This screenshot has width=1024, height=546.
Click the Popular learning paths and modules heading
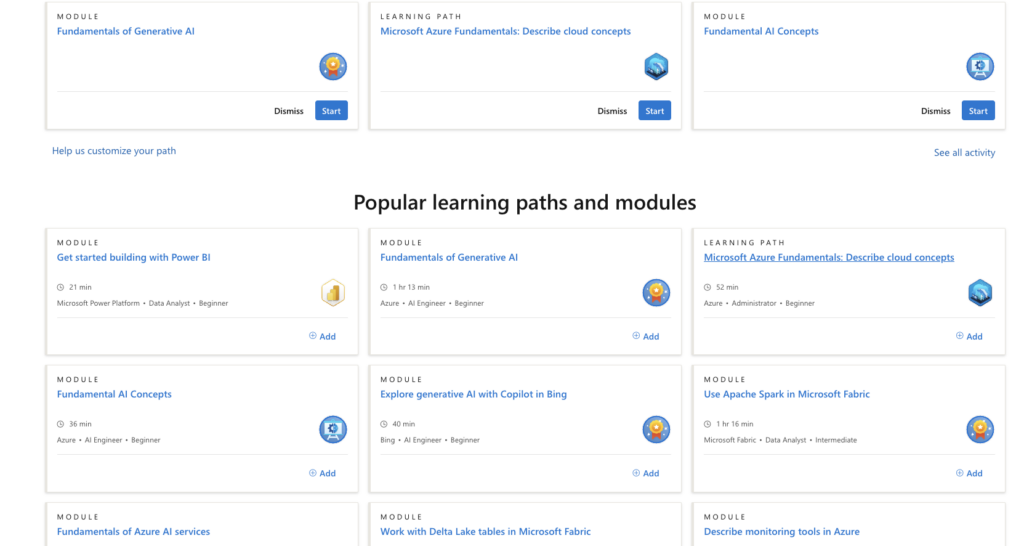pos(525,202)
